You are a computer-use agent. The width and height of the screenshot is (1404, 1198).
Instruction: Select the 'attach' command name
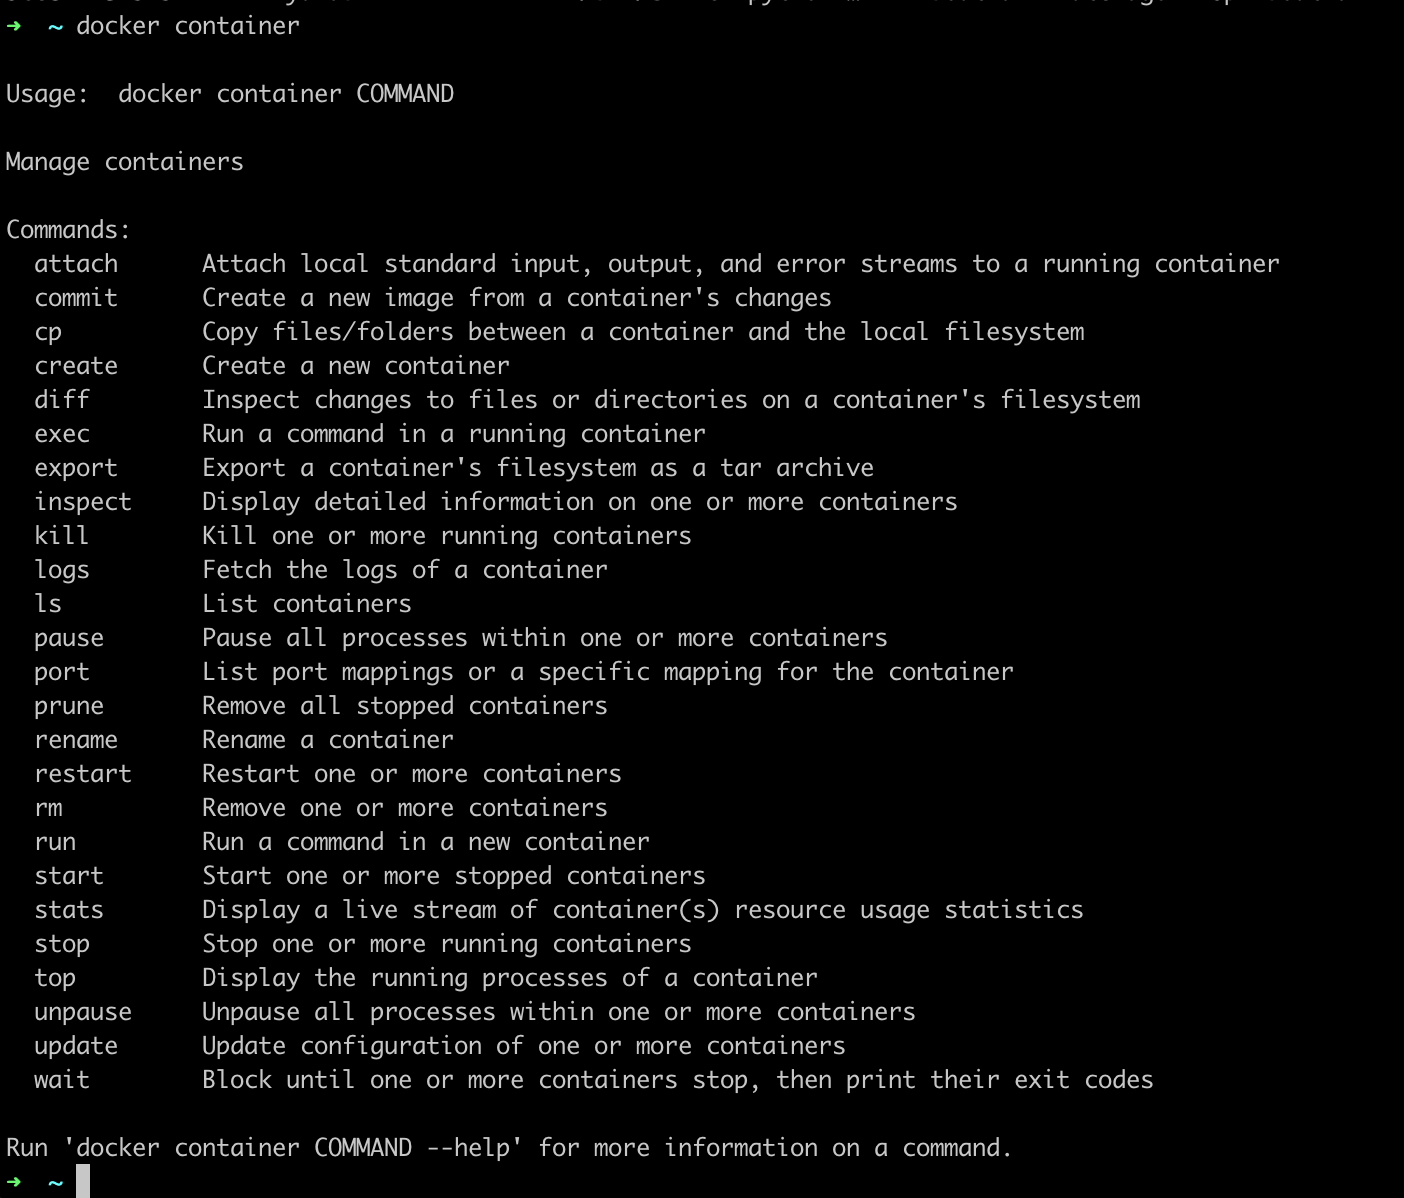point(76,264)
